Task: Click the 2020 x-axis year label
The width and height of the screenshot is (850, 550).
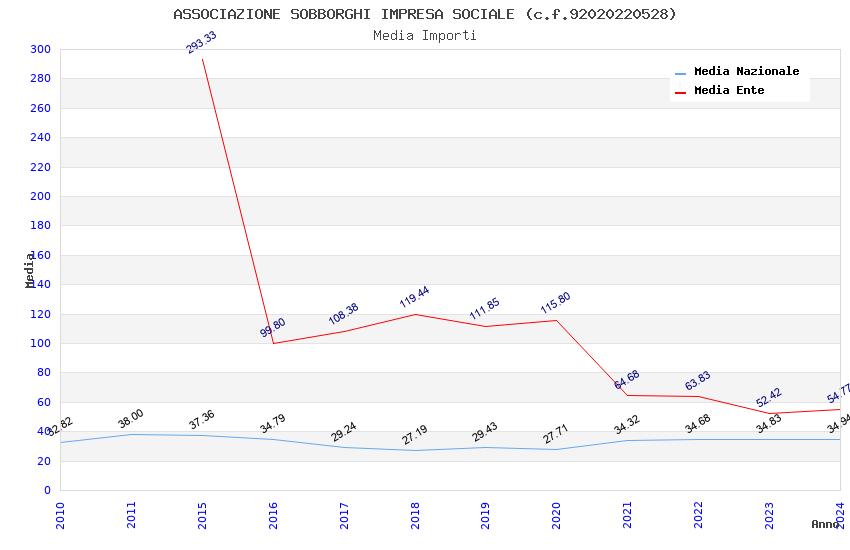Action: (556, 515)
